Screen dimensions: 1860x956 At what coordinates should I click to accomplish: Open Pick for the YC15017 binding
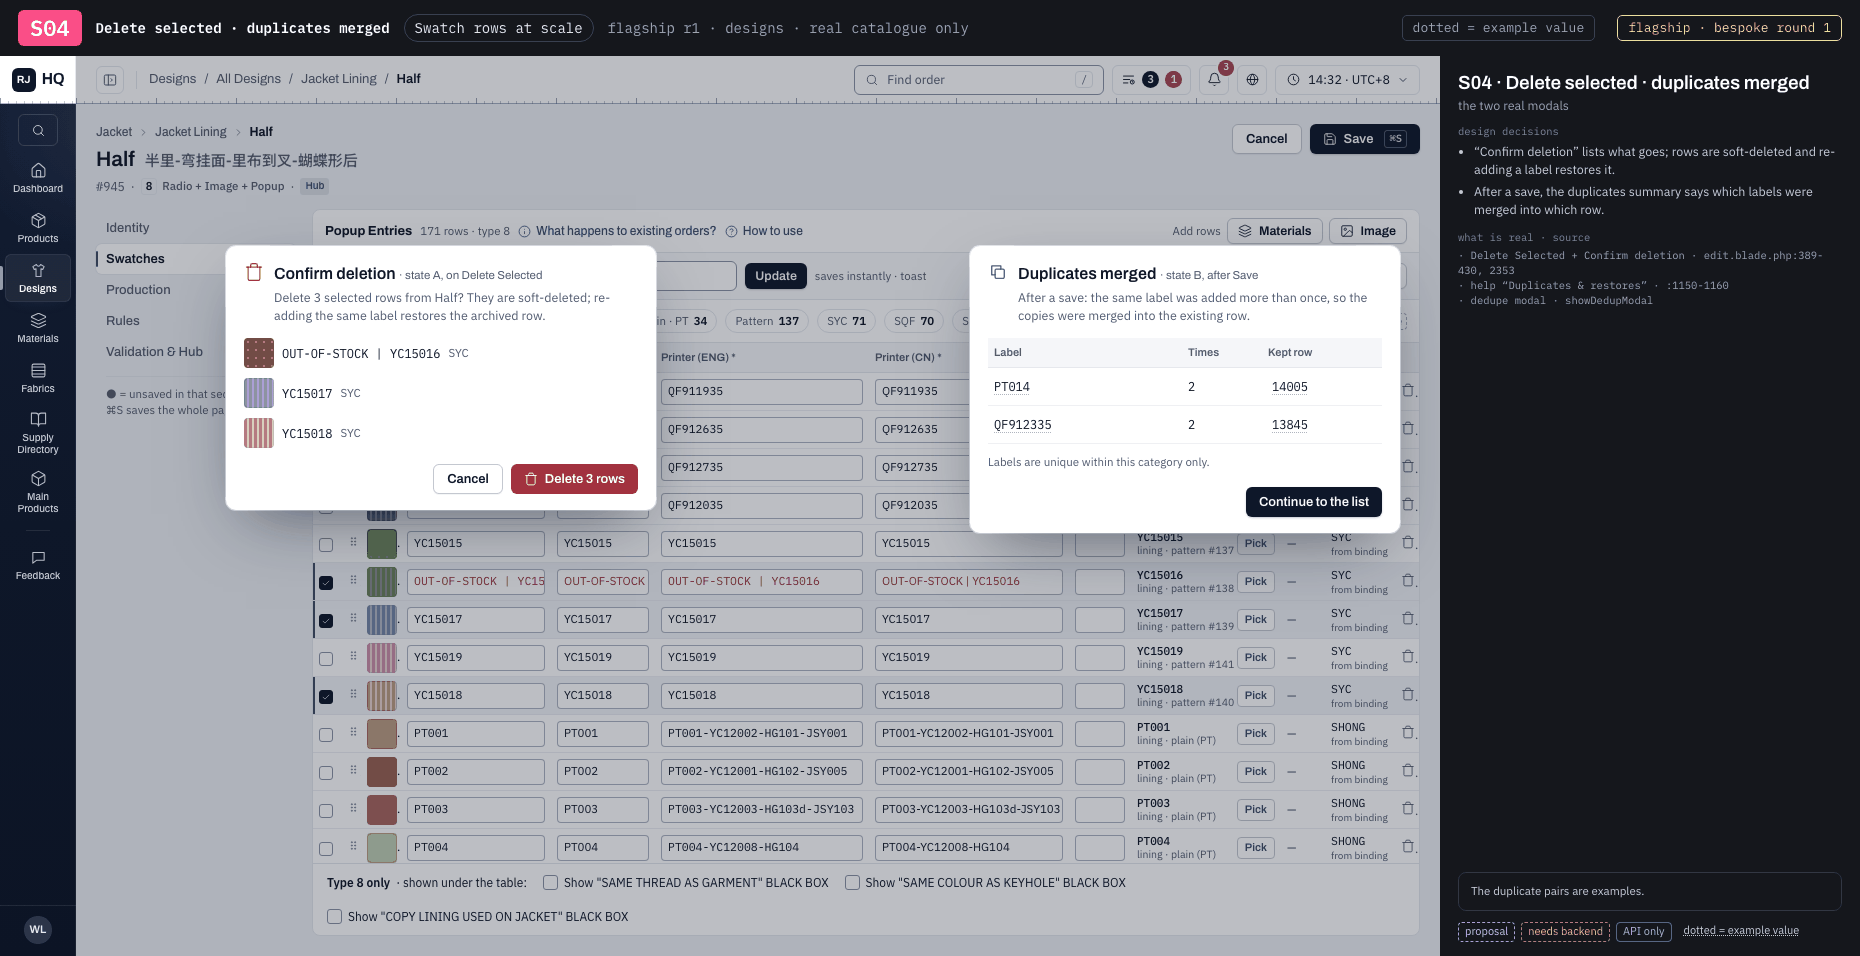click(1256, 619)
